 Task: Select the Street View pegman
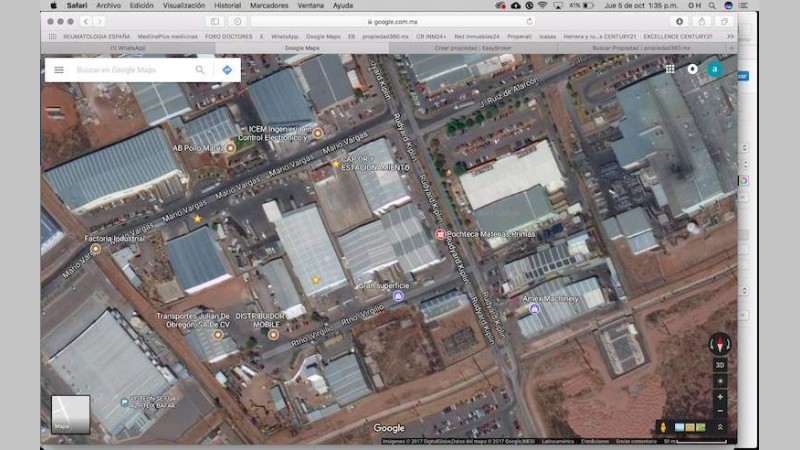coord(663,427)
